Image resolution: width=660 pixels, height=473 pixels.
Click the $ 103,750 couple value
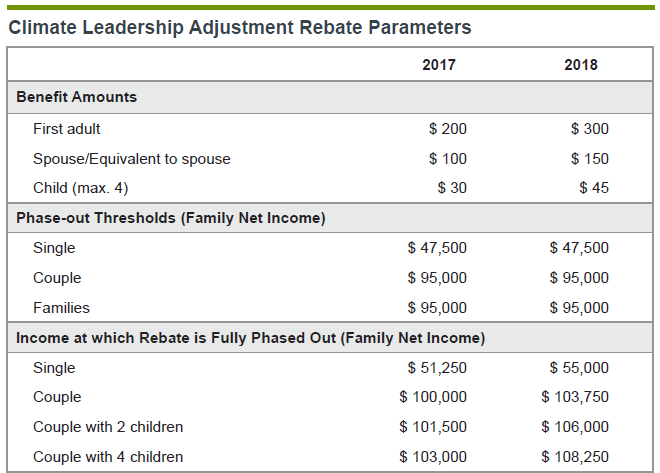pos(575,397)
